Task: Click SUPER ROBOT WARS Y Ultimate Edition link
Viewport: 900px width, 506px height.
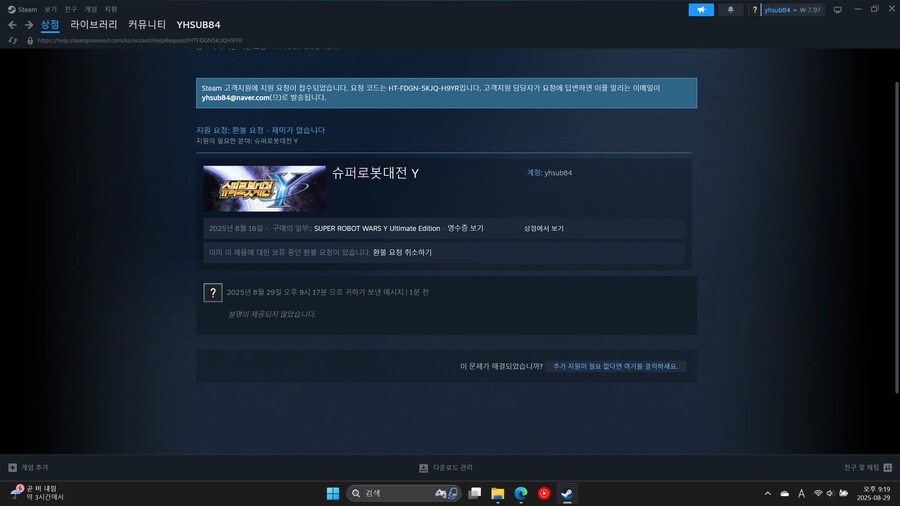Action: [377, 228]
